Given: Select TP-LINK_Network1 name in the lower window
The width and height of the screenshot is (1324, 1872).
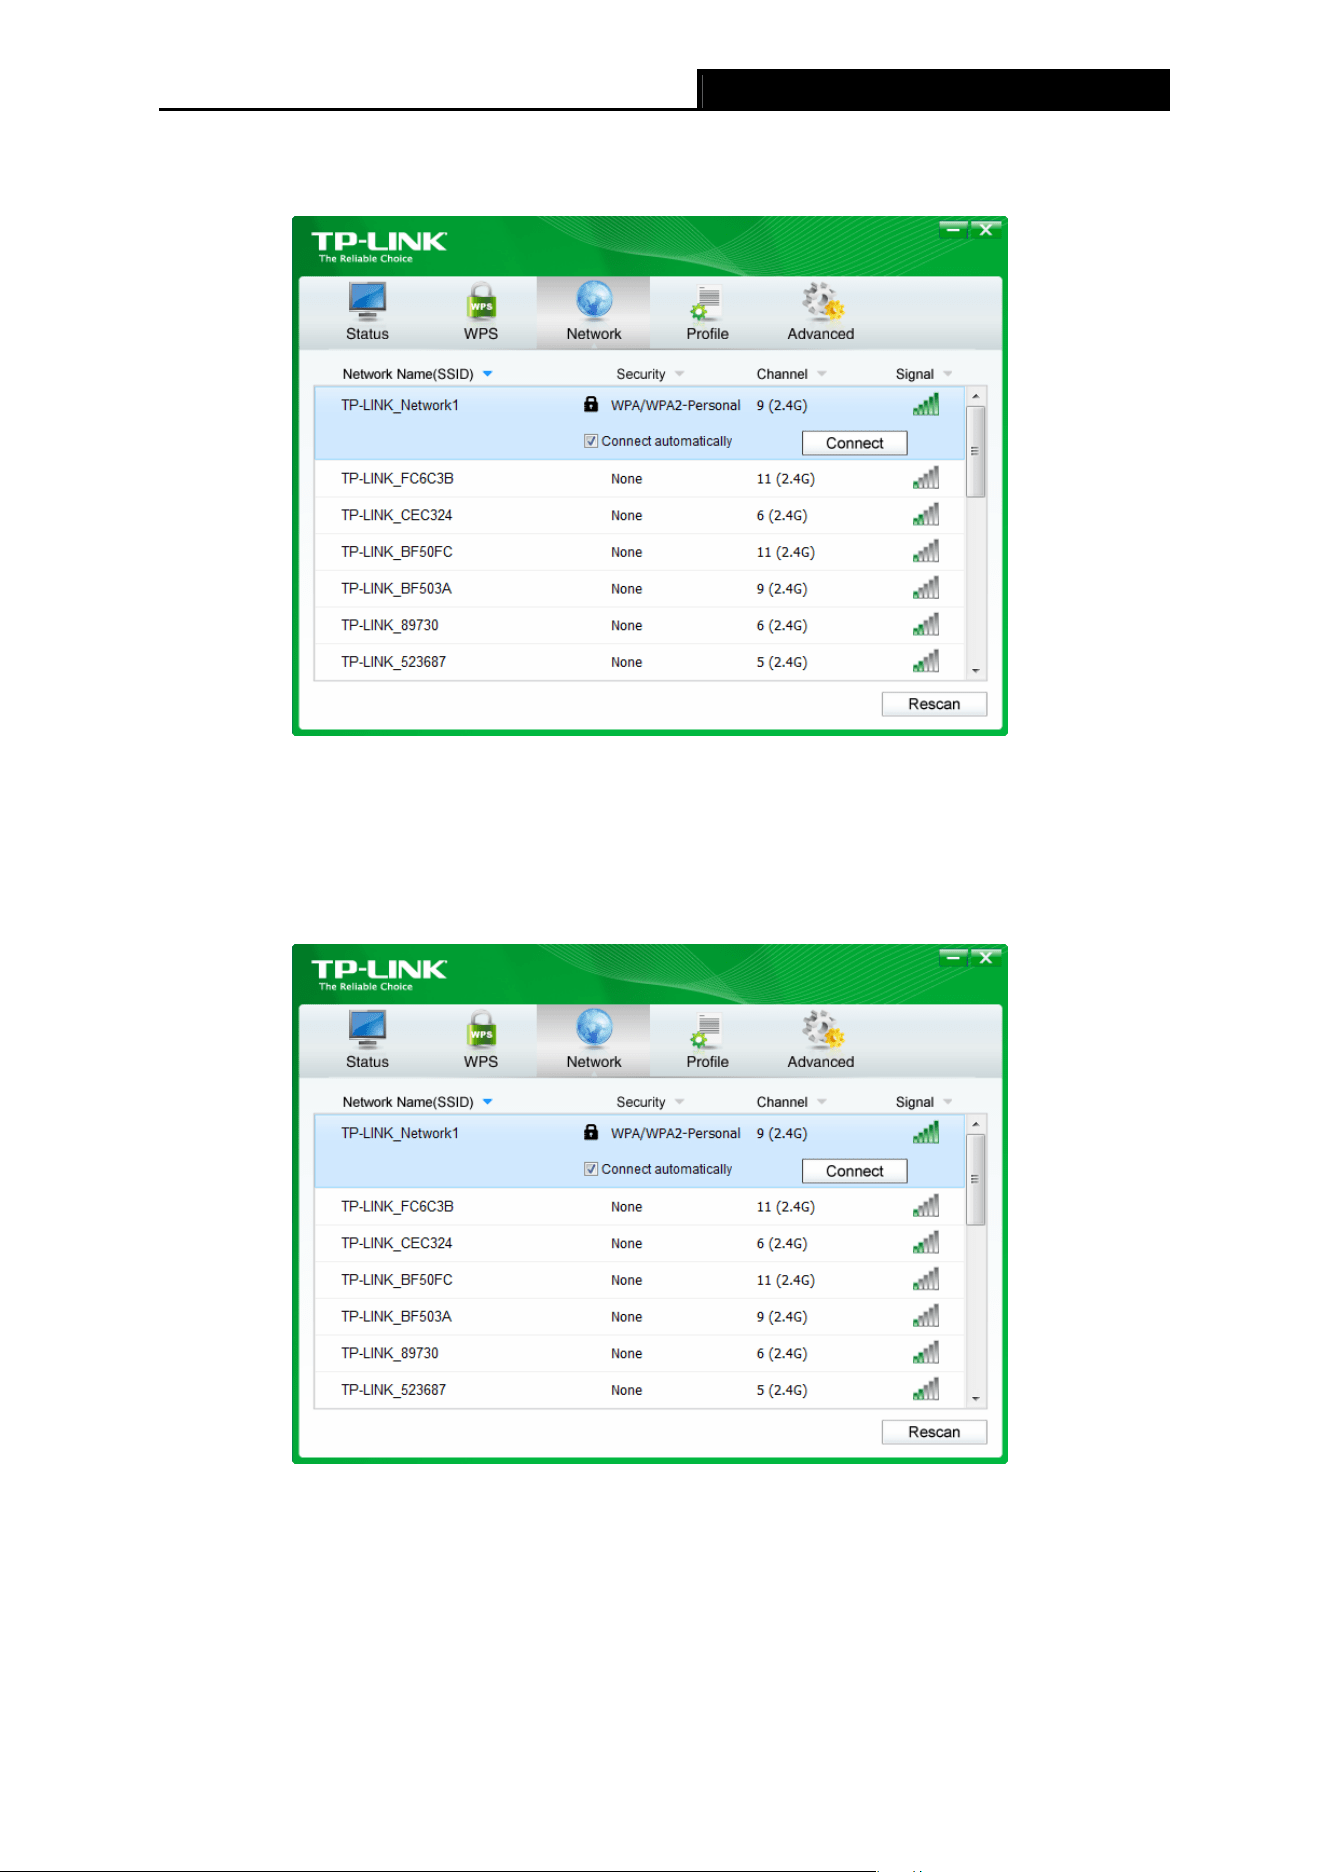Looking at the screenshot, I should tap(400, 1133).
